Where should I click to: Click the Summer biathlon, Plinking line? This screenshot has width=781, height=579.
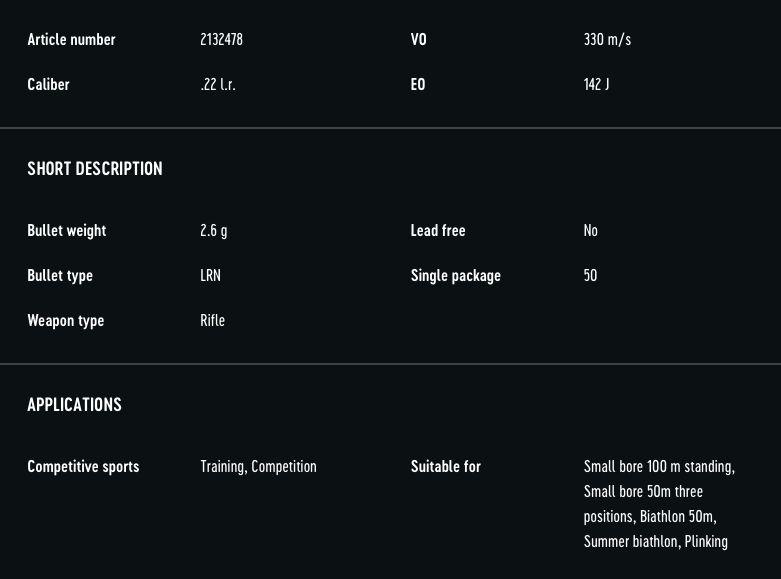(x=655, y=541)
